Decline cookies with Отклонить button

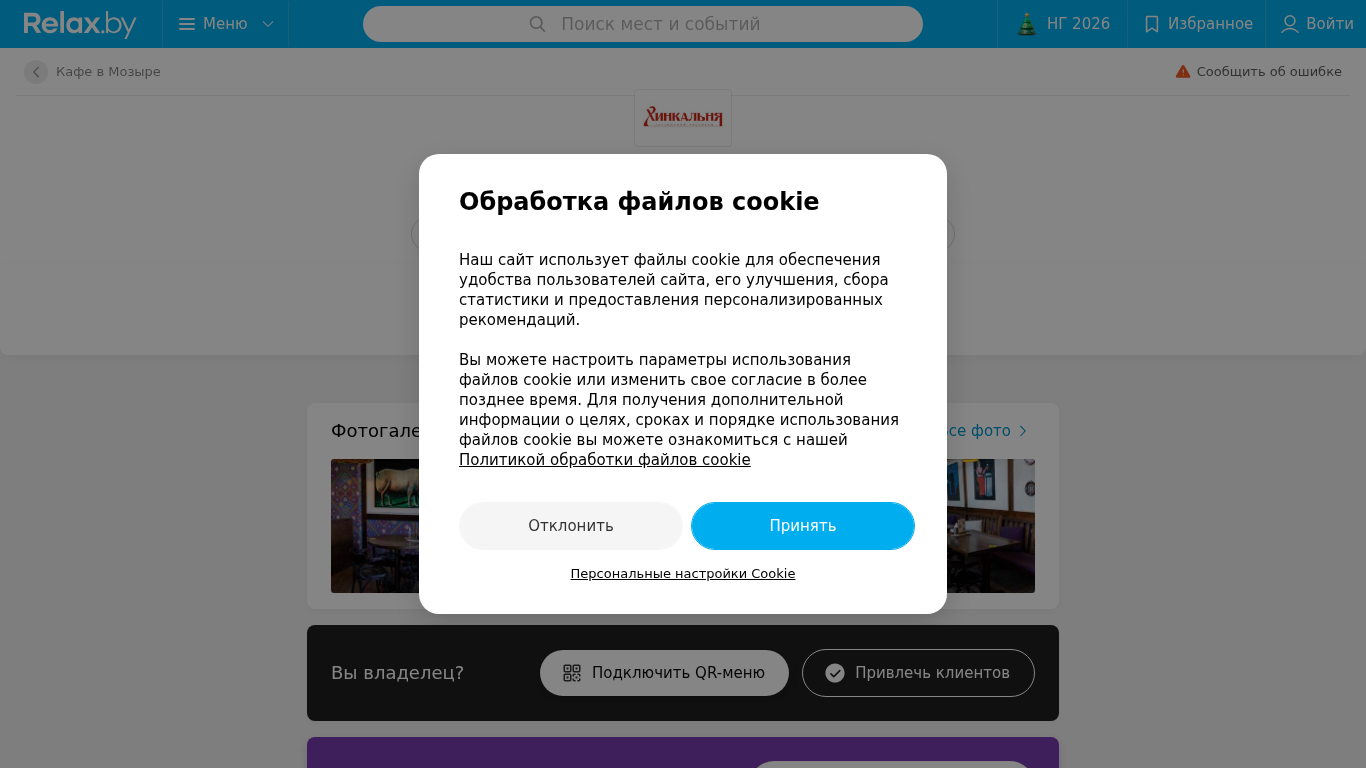tap(571, 526)
